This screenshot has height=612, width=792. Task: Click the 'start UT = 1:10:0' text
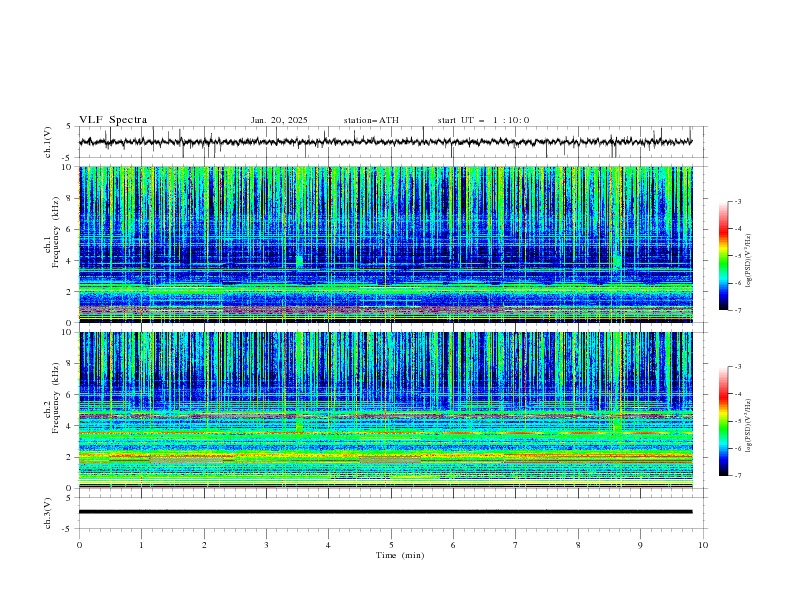pyautogui.click(x=483, y=120)
